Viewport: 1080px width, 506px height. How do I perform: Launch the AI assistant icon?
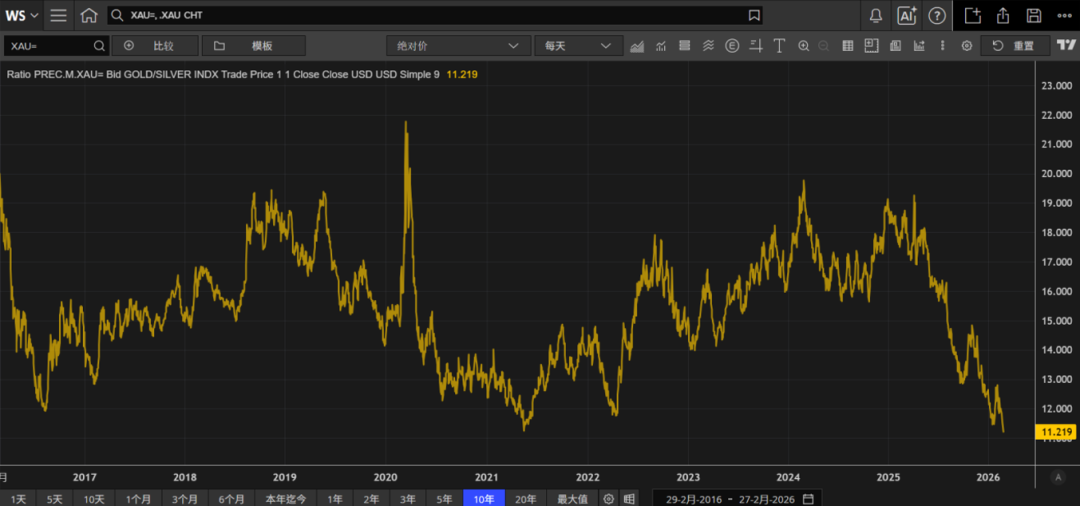coord(907,15)
